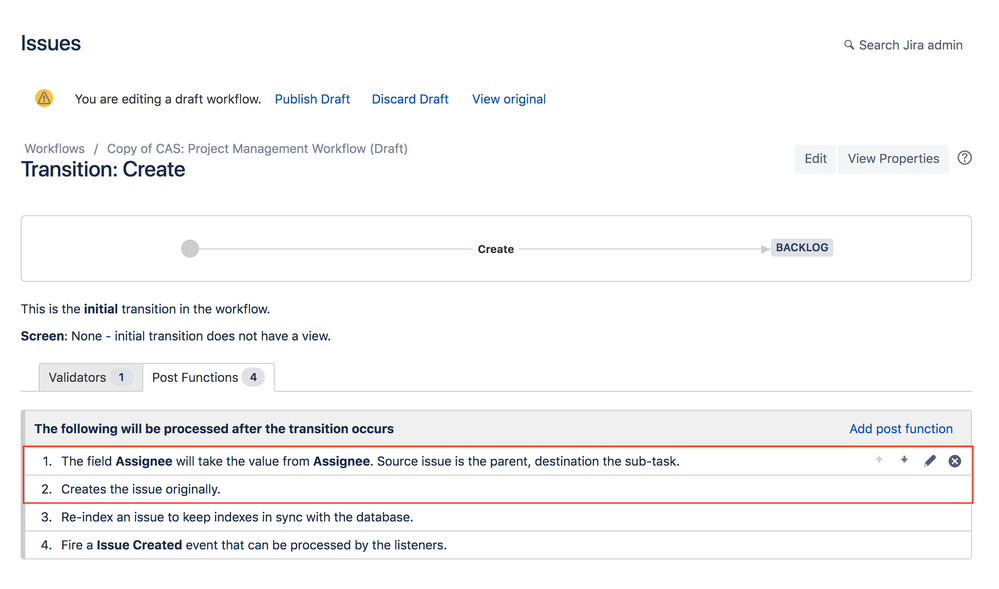This screenshot has width=999, height=589.
Task: Click the Issues page heading
Action: coord(51,43)
